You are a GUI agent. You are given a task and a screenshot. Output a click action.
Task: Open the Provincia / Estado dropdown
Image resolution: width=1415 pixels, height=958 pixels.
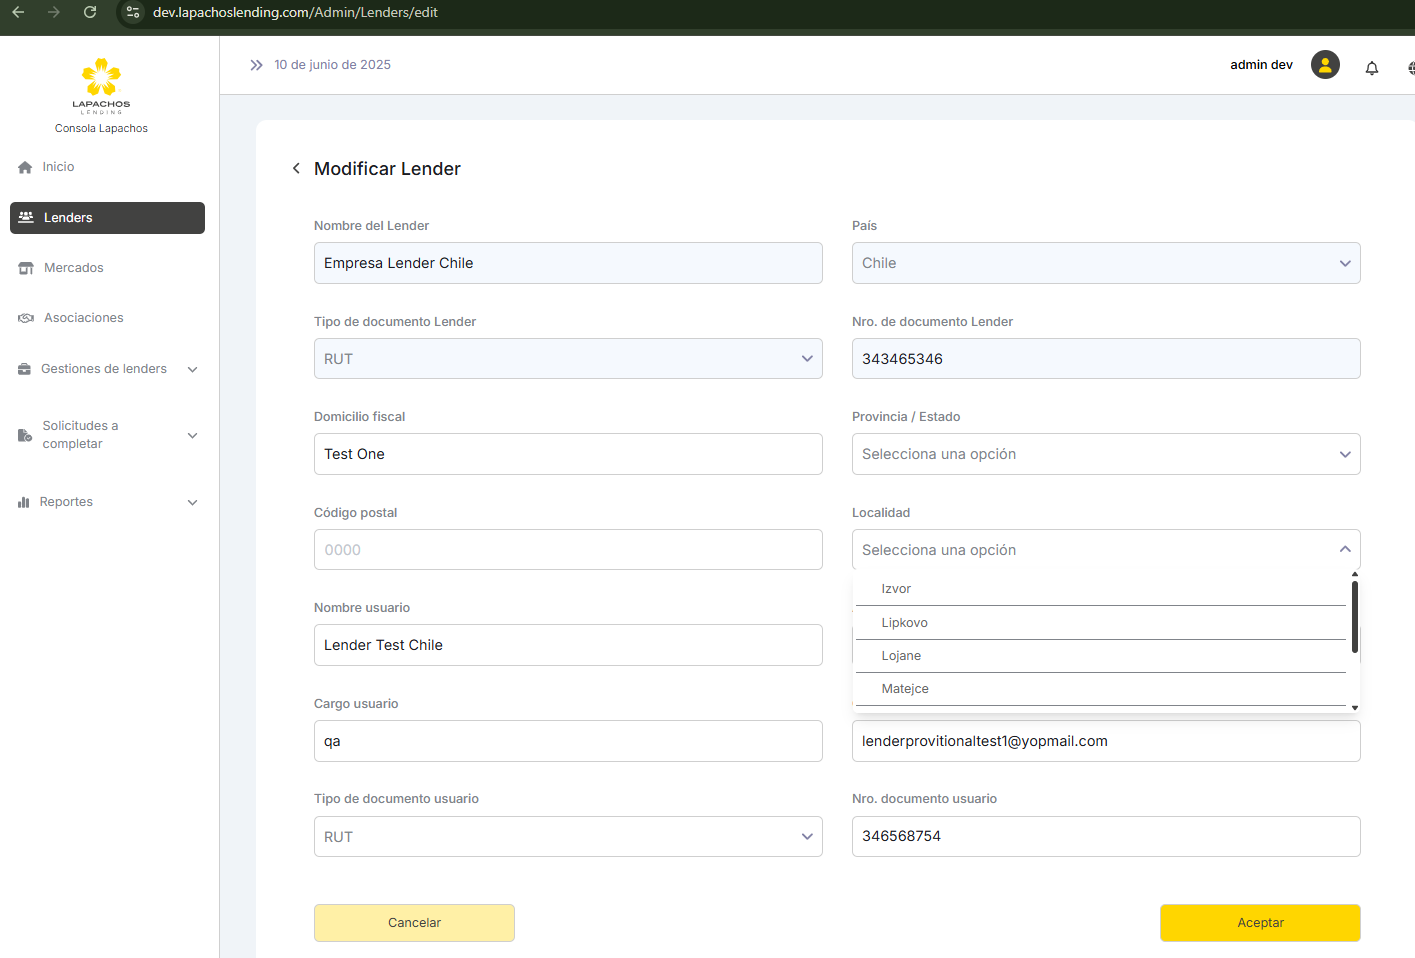[x=1105, y=454]
